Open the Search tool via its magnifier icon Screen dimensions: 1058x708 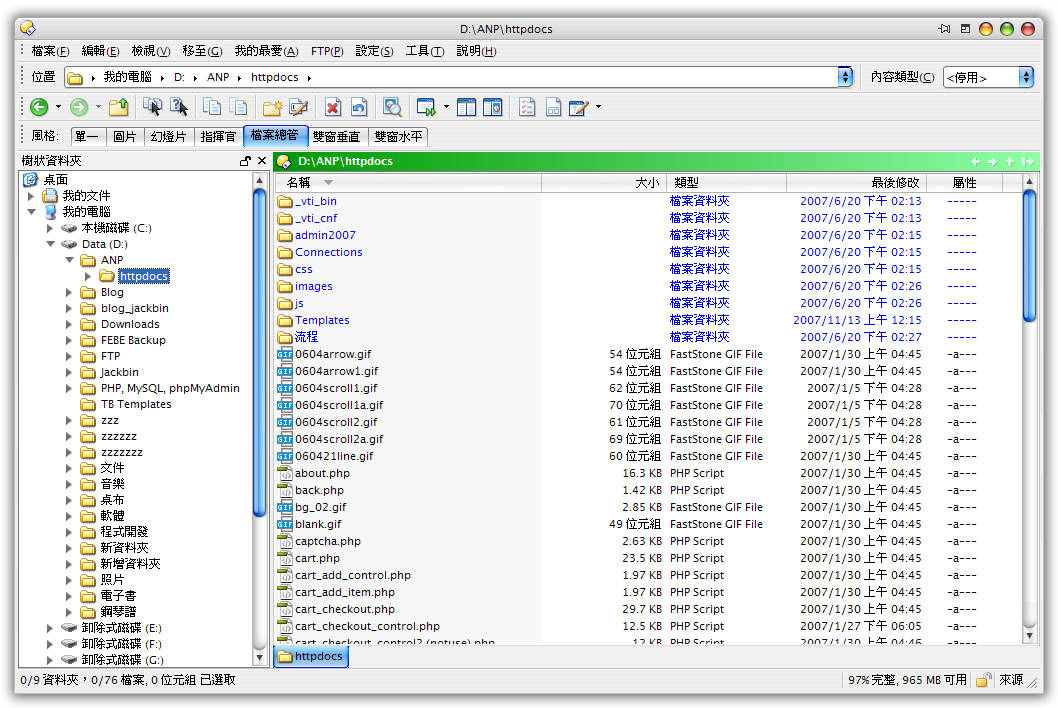pyautogui.click(x=394, y=107)
